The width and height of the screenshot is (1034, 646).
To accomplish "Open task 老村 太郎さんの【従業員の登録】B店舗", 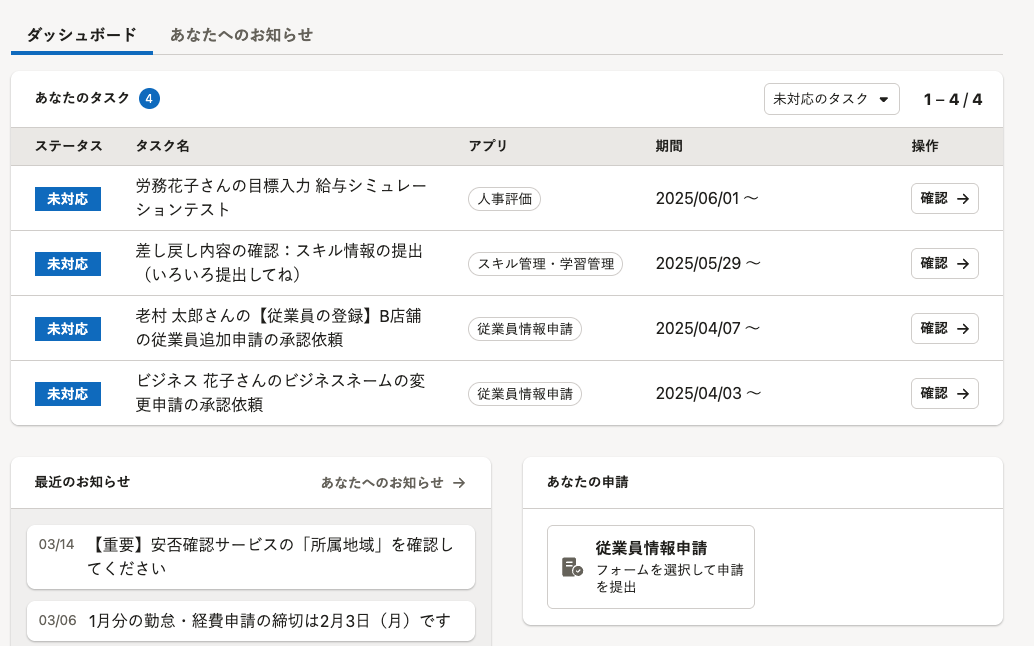I will (x=278, y=328).
